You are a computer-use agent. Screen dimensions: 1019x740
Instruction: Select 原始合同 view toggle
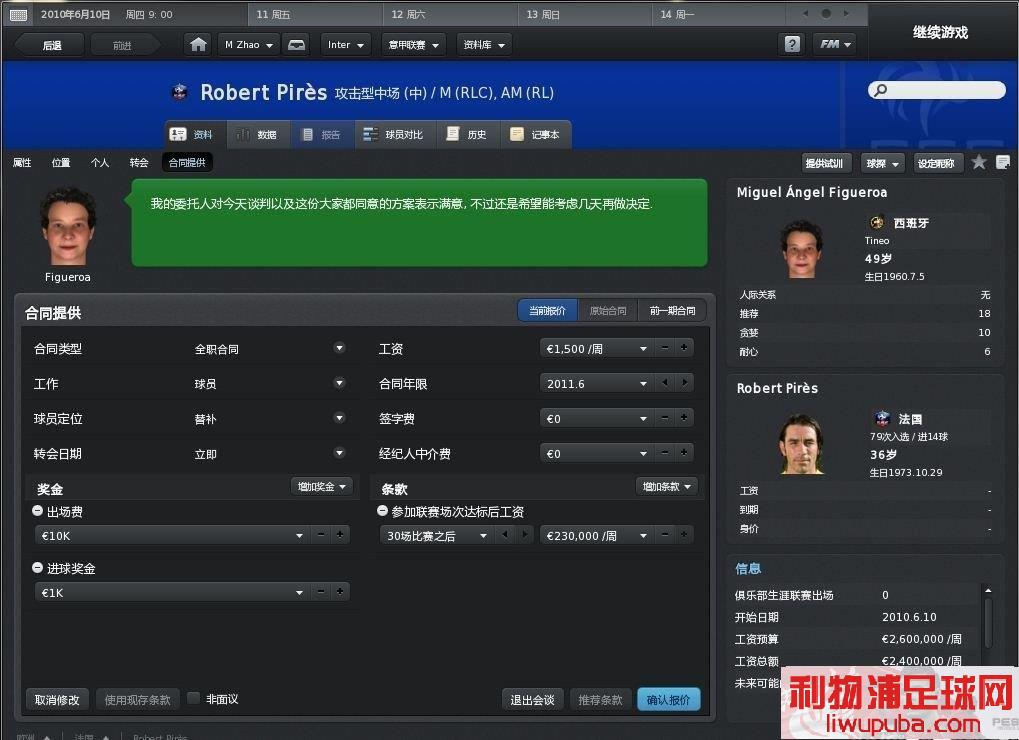pos(608,311)
